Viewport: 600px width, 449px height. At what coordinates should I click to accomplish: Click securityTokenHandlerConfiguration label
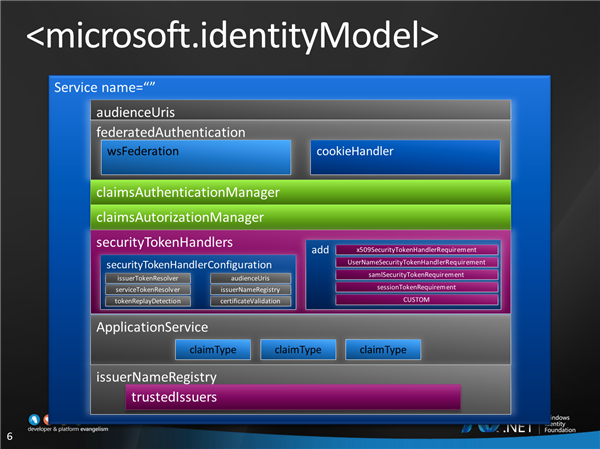[189, 265]
